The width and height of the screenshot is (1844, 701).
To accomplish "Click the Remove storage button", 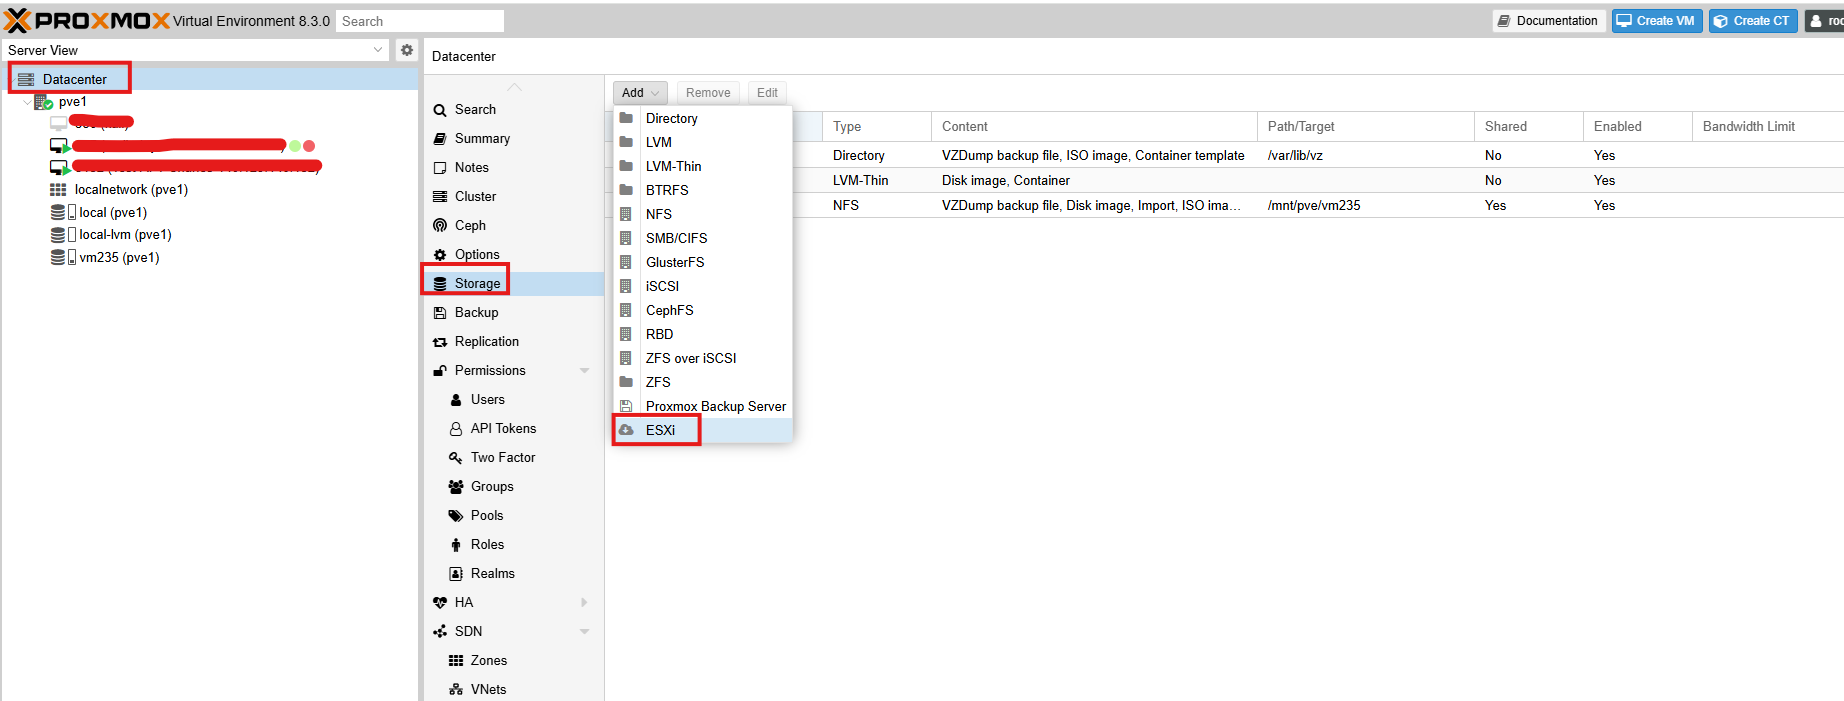I will click(x=708, y=93).
